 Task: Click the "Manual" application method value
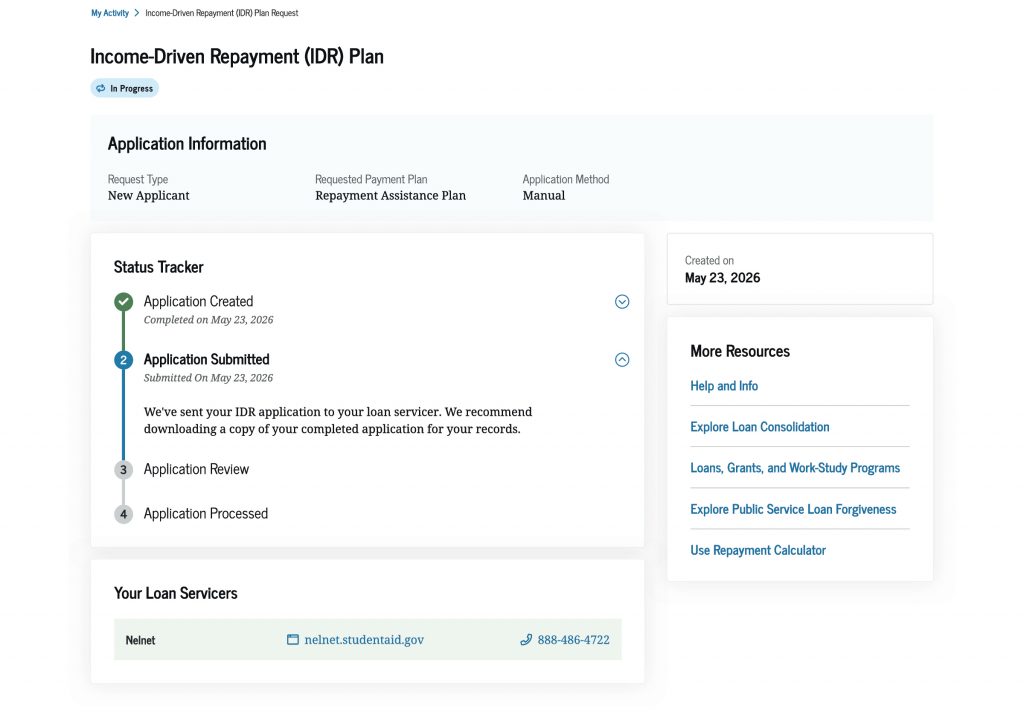coord(543,196)
